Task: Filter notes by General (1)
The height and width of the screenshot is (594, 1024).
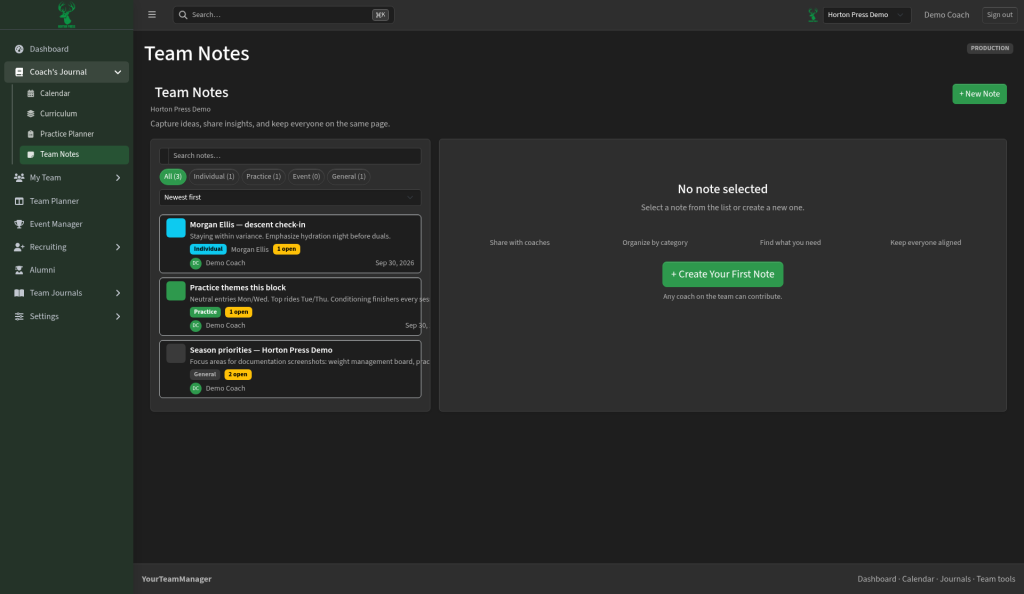Action: (x=349, y=176)
